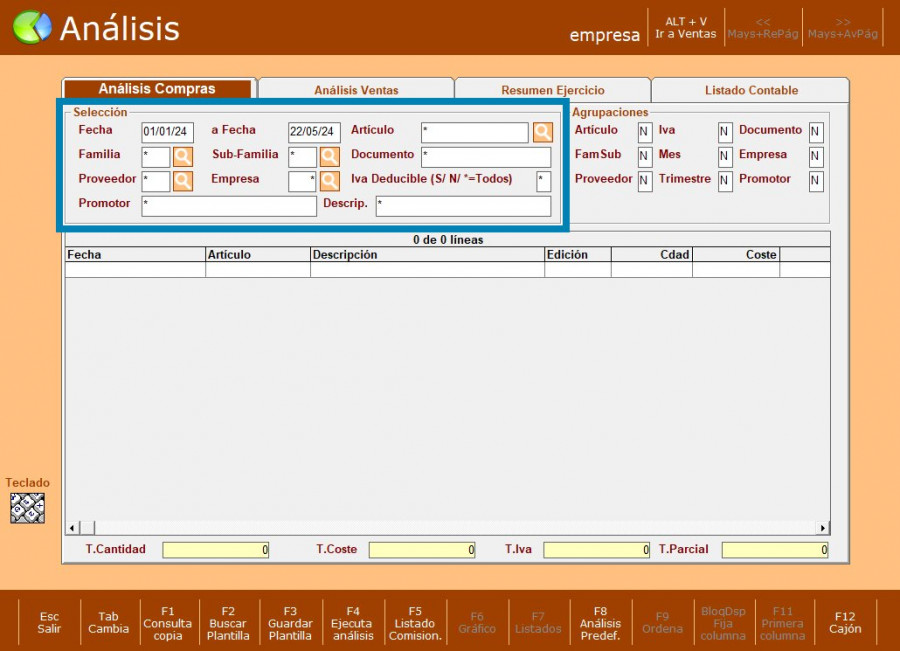Switch to the Análisis Ventas tab
The height and width of the screenshot is (651, 900).
coord(356,90)
